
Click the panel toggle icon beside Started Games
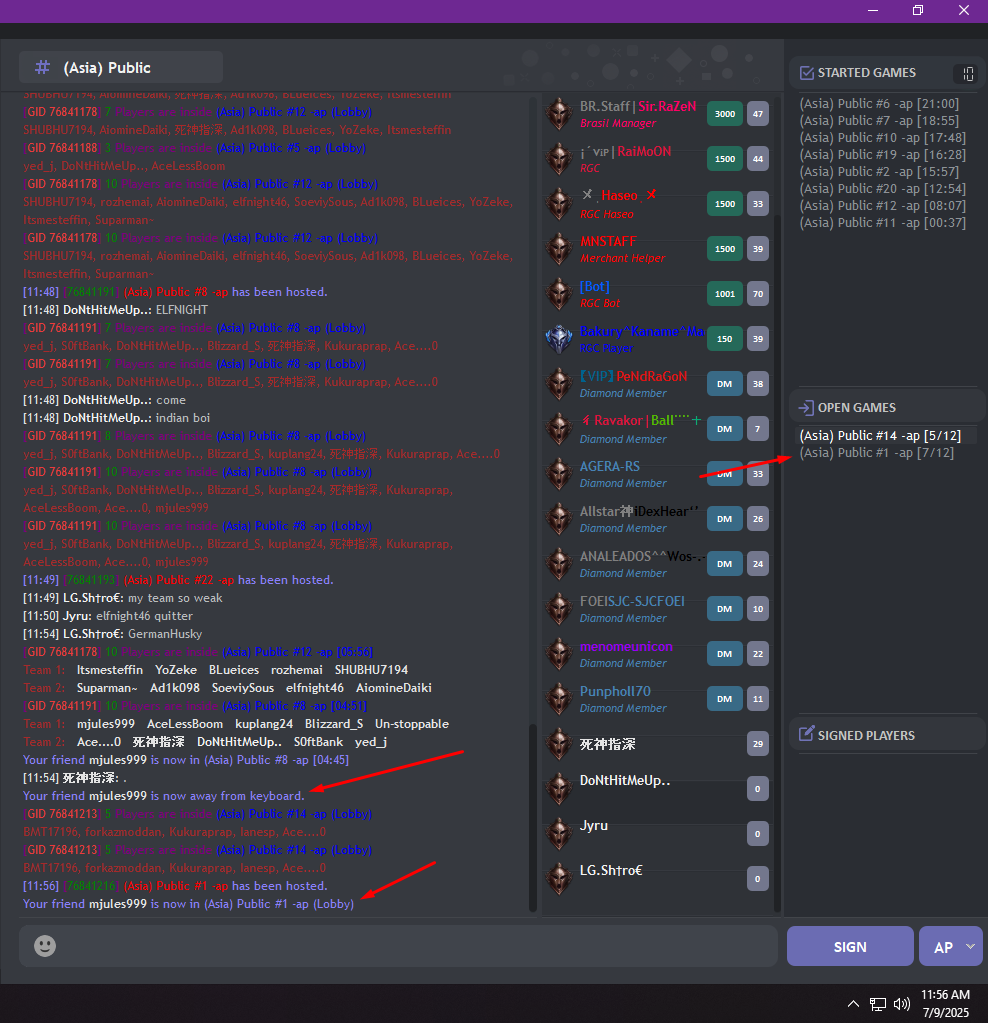click(968, 74)
